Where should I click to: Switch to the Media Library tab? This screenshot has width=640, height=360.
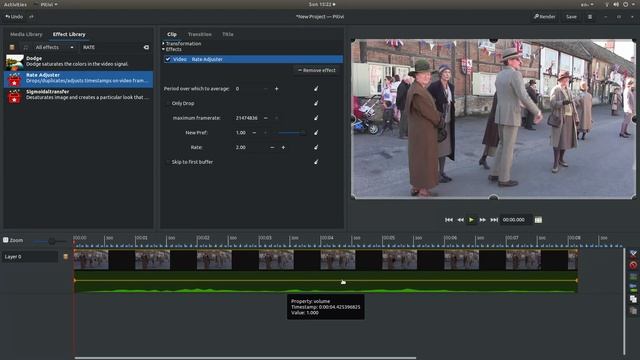(x=26, y=34)
